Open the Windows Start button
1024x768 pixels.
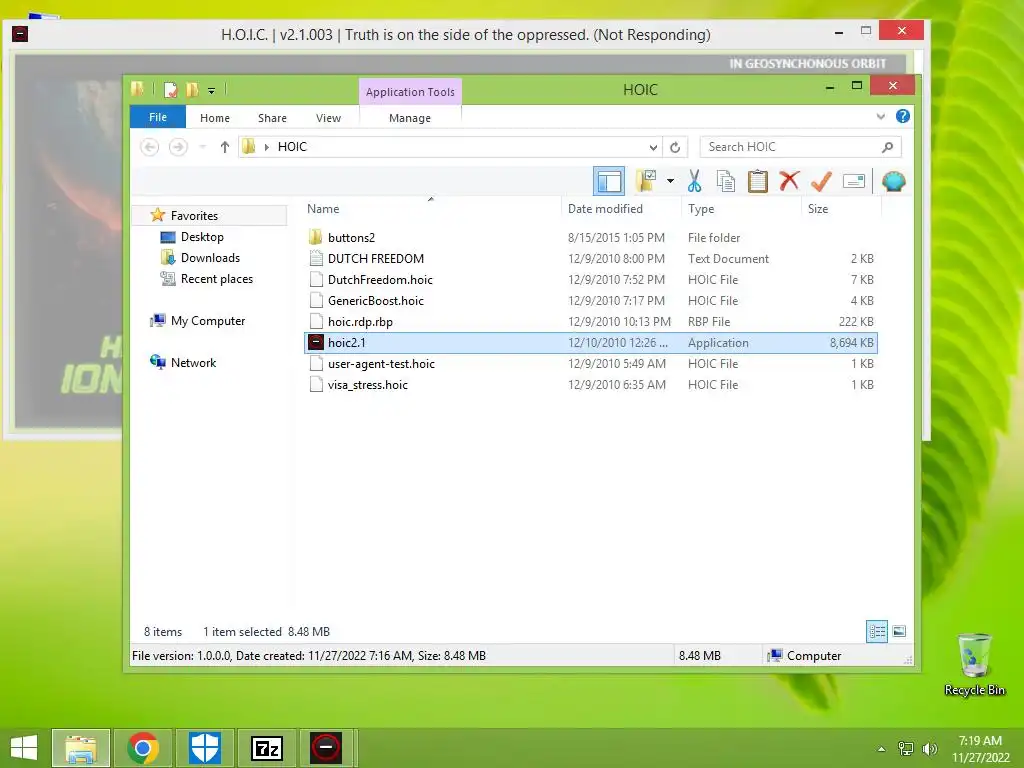24,748
